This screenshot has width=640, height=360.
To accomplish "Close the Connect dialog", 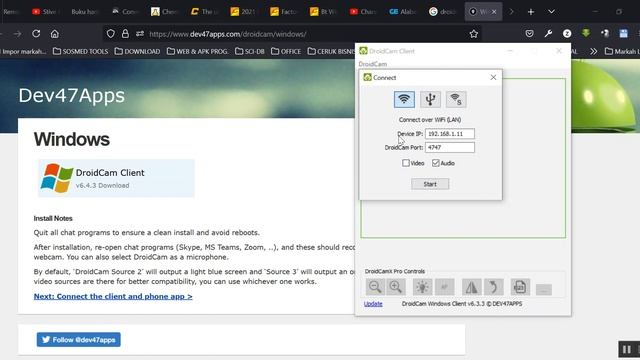I will (493, 77).
